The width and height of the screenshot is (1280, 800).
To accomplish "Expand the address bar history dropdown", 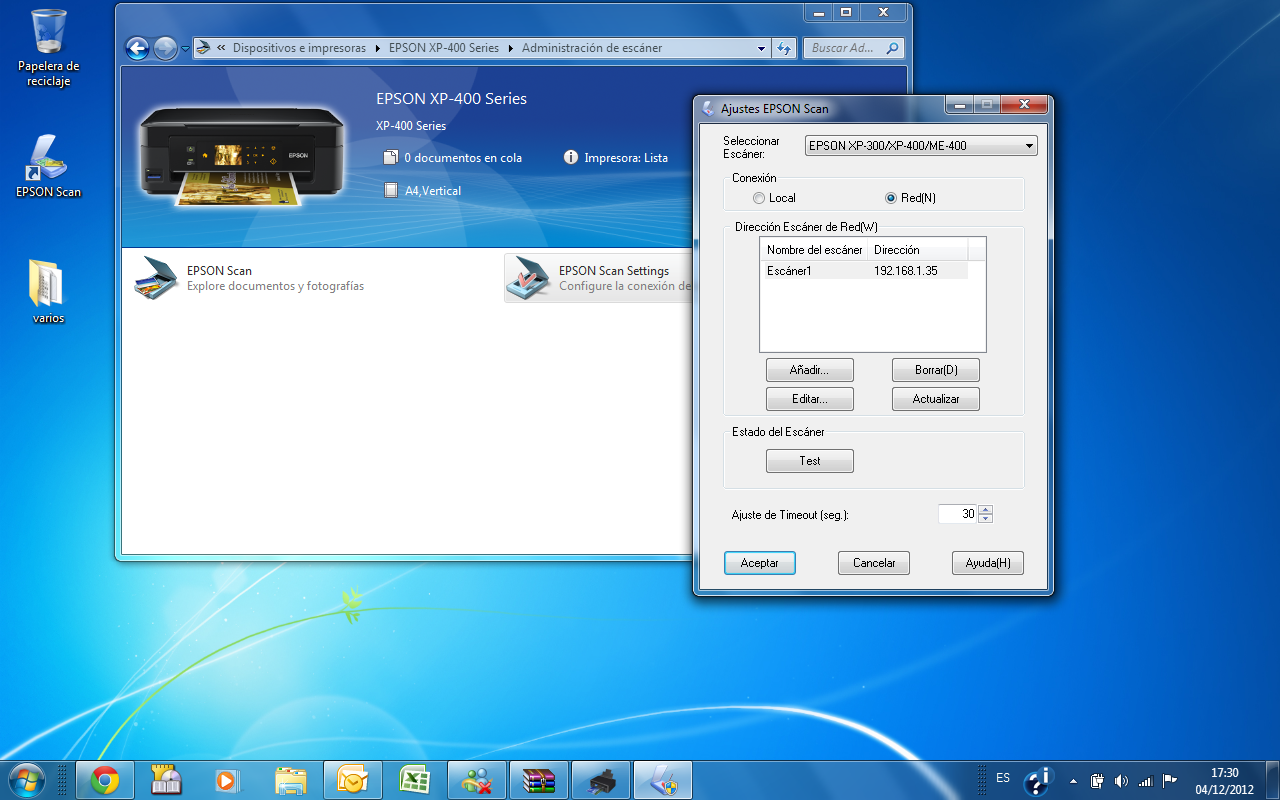I will tap(761, 48).
